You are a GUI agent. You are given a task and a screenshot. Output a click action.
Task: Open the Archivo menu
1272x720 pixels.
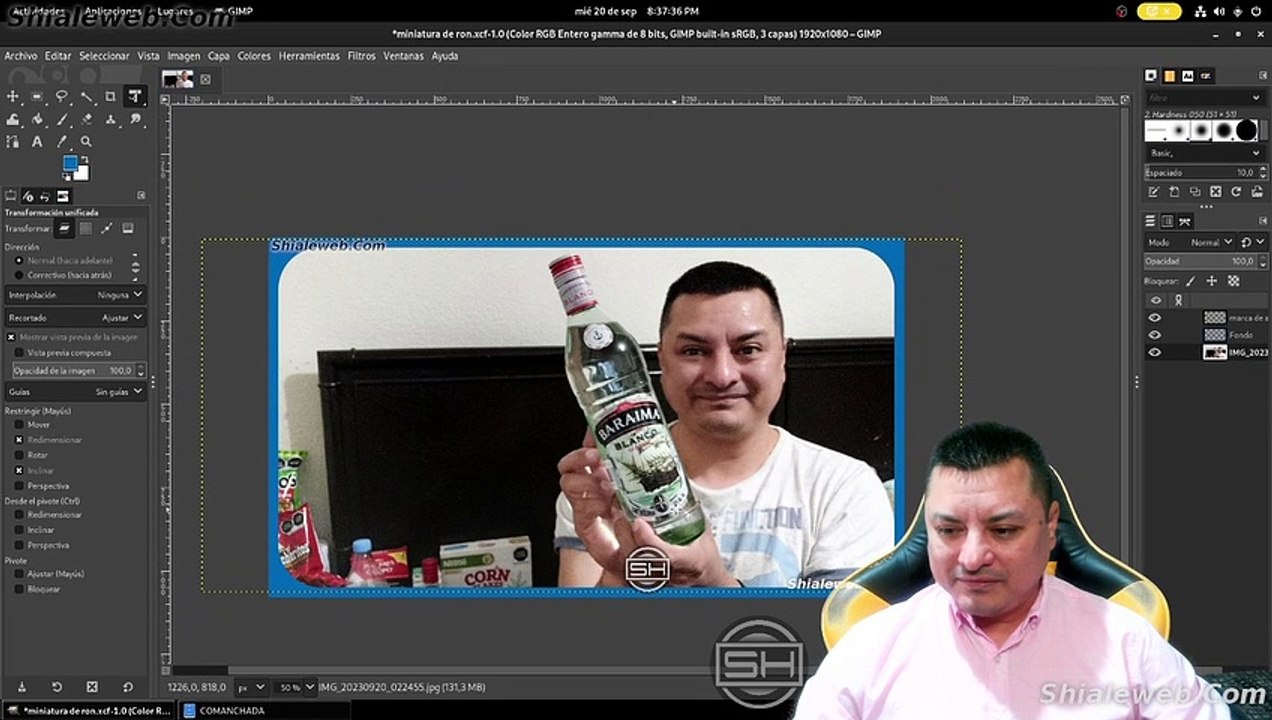[x=21, y=56]
